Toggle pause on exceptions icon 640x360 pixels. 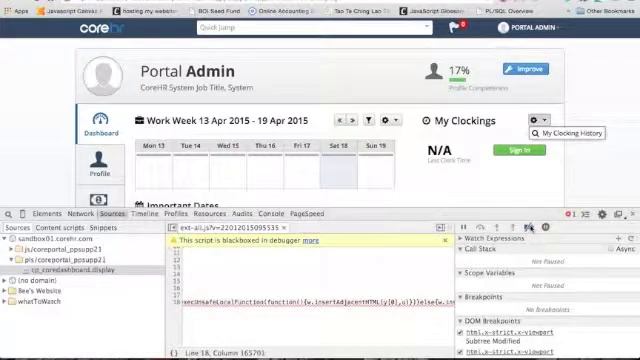pyautogui.click(x=546, y=227)
